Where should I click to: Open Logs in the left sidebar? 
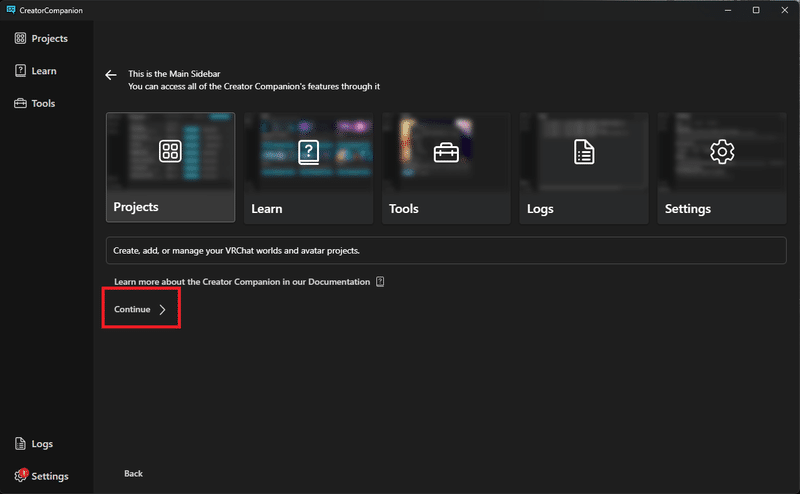point(34,443)
